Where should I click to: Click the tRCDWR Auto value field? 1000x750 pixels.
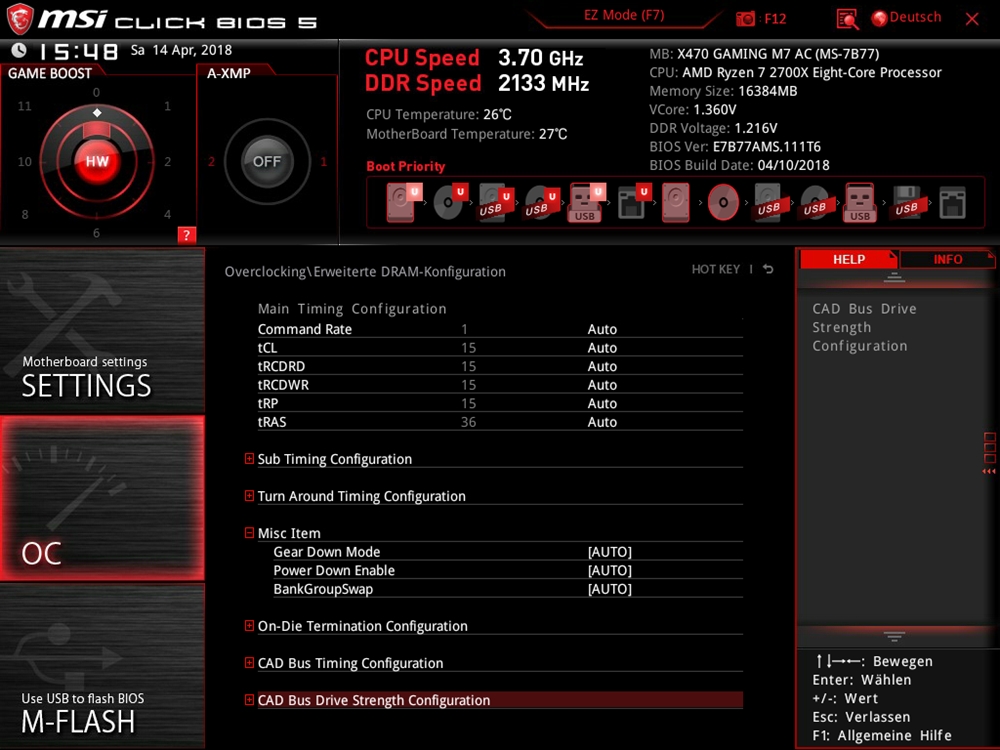tap(602, 385)
